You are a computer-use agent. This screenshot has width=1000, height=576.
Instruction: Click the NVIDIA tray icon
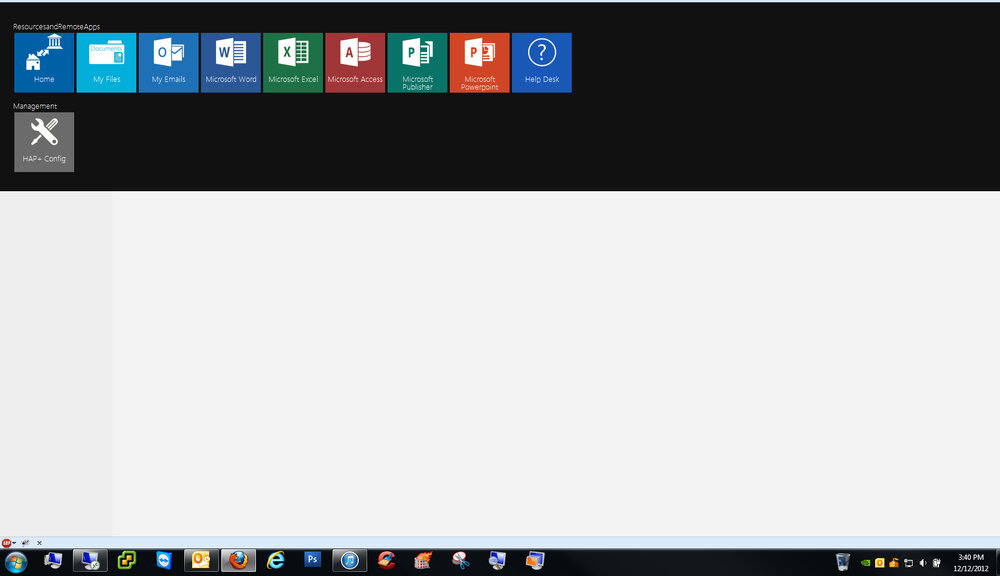[x=865, y=563]
